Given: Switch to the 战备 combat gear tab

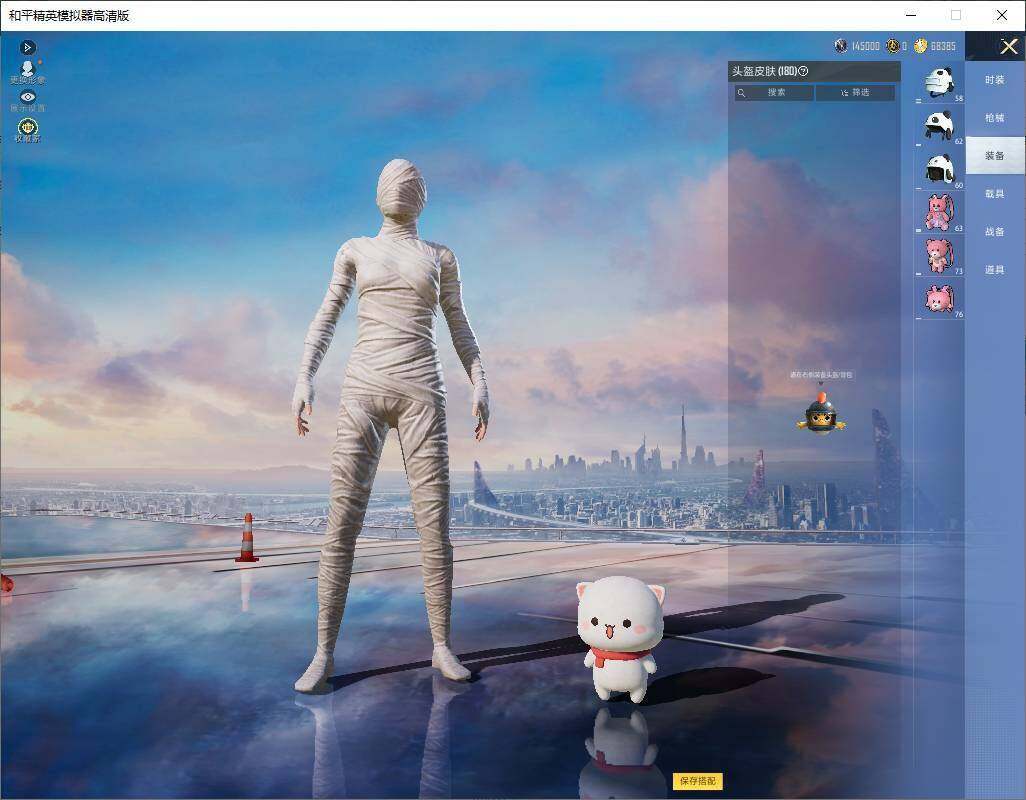Looking at the screenshot, I should [995, 232].
